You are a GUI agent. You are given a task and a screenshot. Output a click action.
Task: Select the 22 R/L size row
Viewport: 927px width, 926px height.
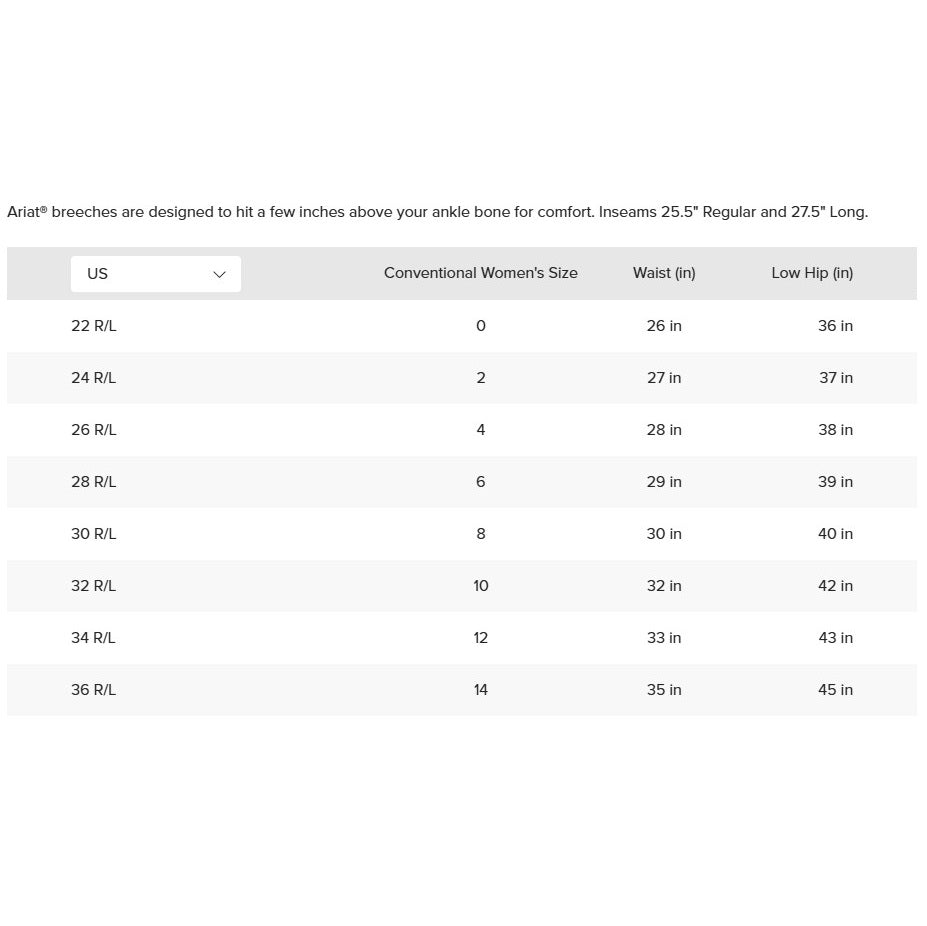[462, 326]
